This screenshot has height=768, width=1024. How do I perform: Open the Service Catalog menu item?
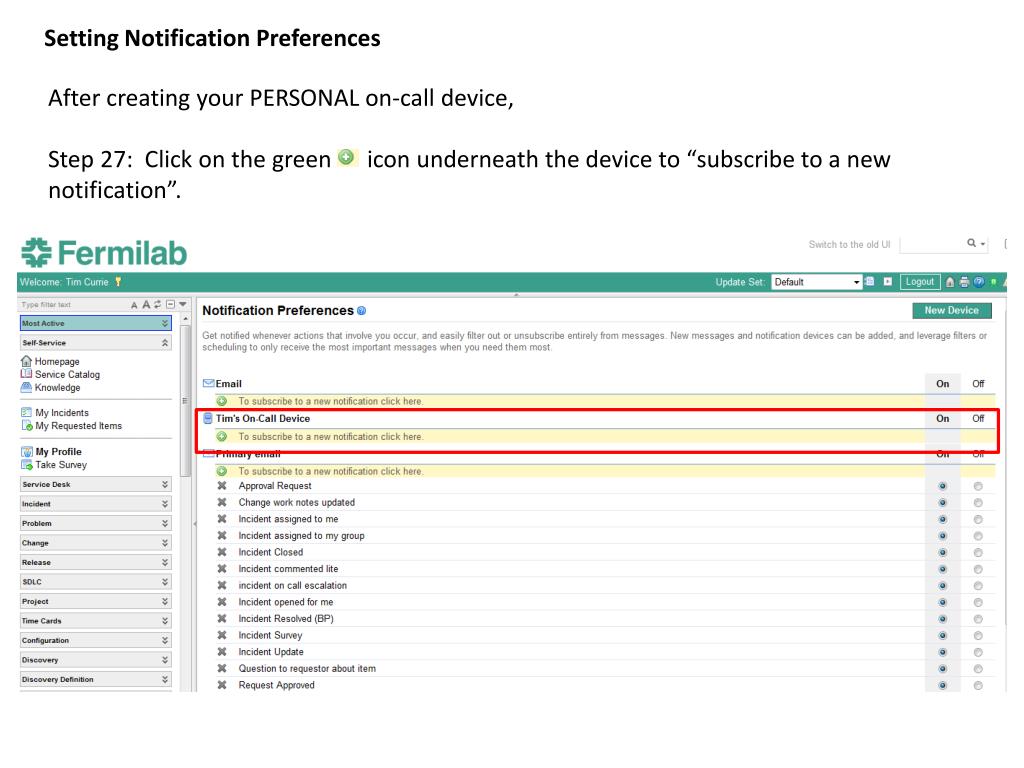pos(67,374)
